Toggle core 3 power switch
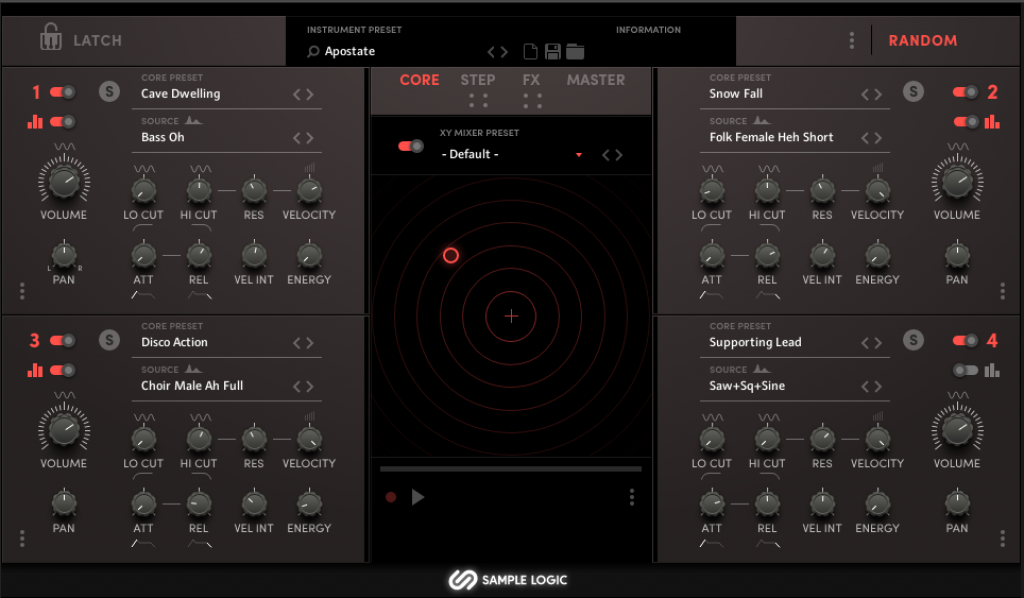The width and height of the screenshot is (1024, 598). [63, 340]
